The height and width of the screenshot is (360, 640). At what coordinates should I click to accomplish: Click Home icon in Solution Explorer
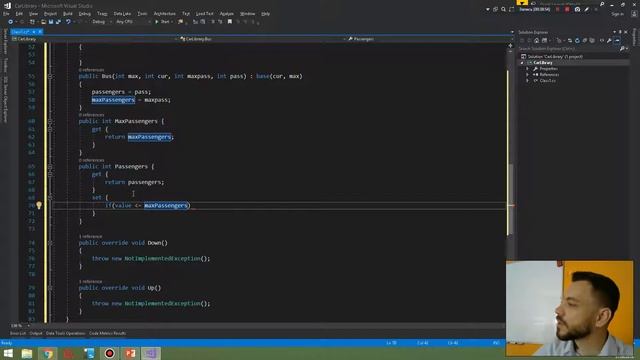click(x=537, y=40)
